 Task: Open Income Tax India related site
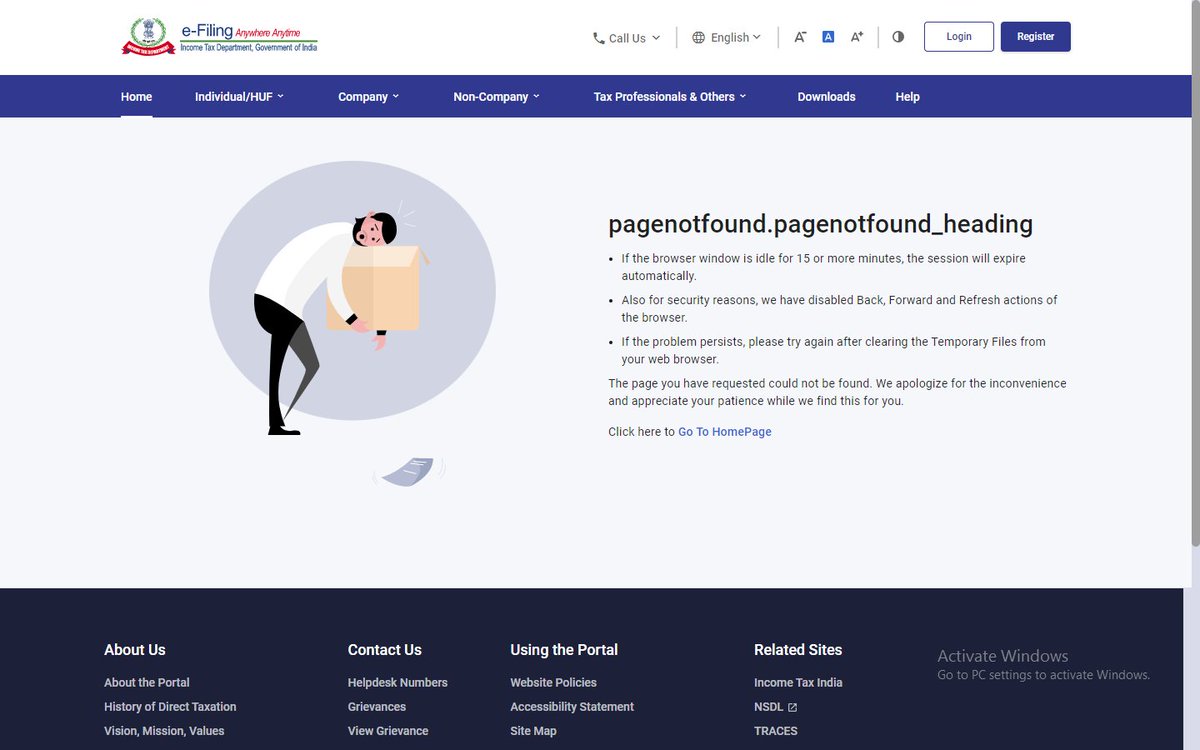point(798,683)
